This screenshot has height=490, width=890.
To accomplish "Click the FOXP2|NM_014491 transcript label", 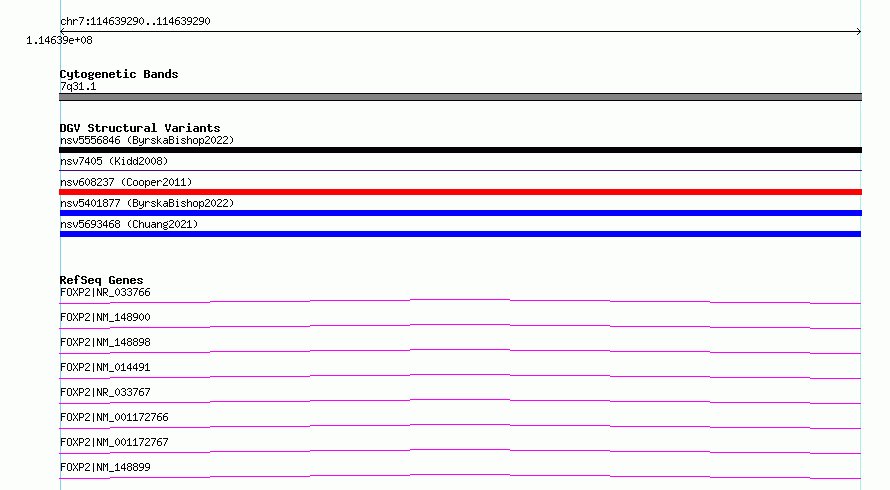I will (x=105, y=367).
